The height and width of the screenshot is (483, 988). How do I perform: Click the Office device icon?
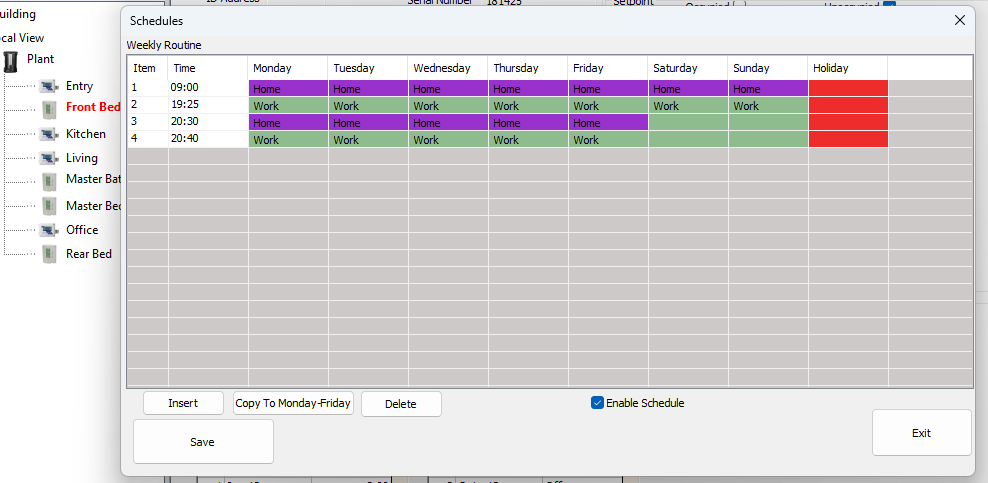(48, 230)
